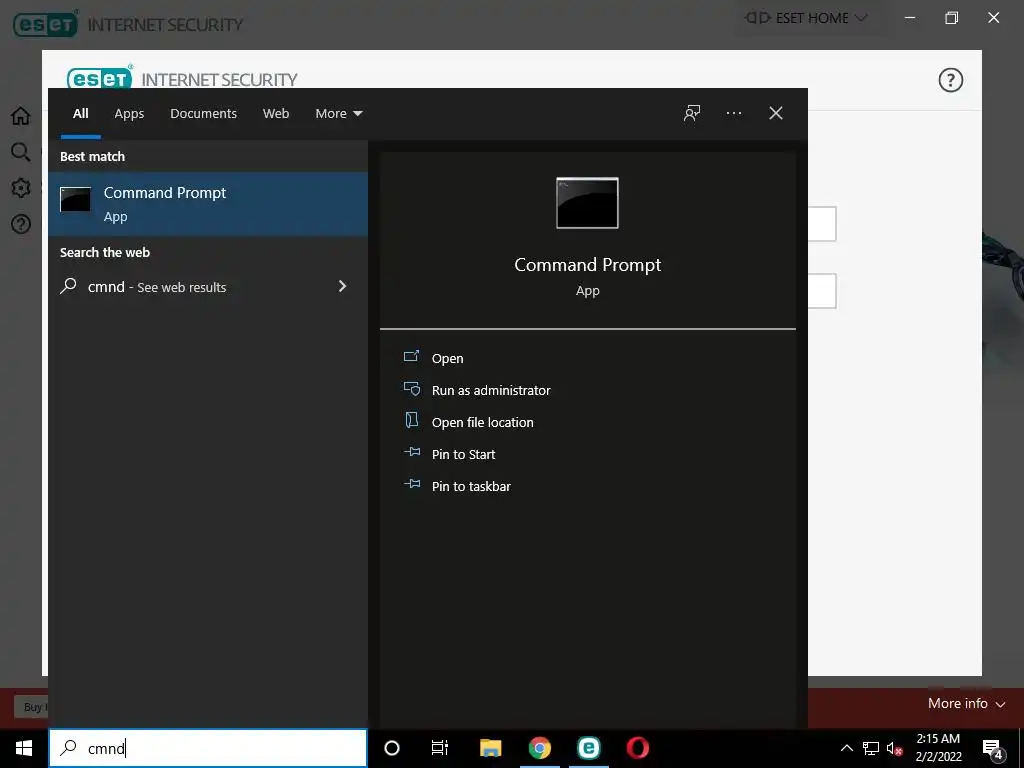The width and height of the screenshot is (1024, 768).
Task: Click network icon in system tray
Action: tap(871, 748)
